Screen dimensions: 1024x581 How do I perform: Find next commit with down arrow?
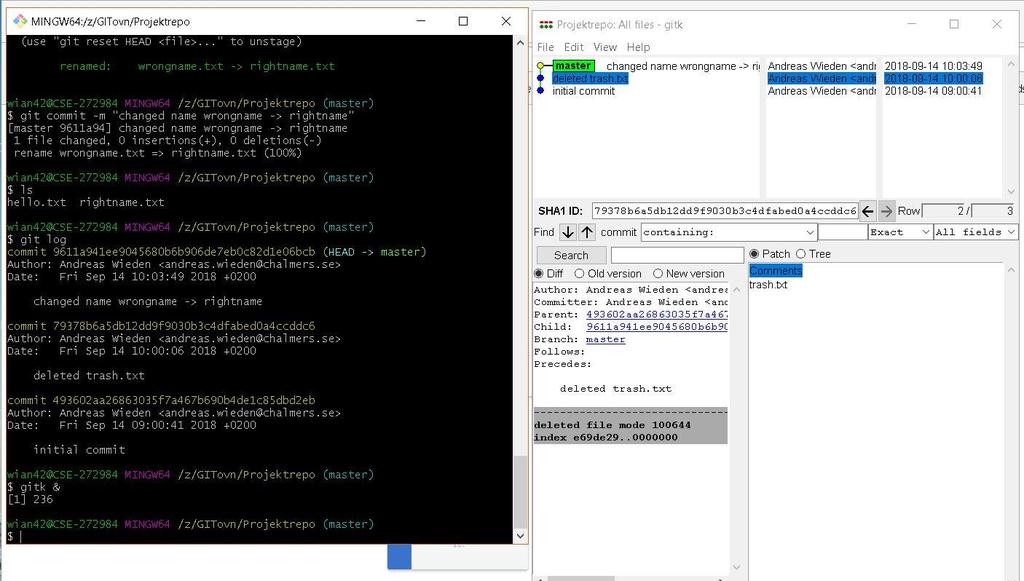pyautogui.click(x=568, y=232)
